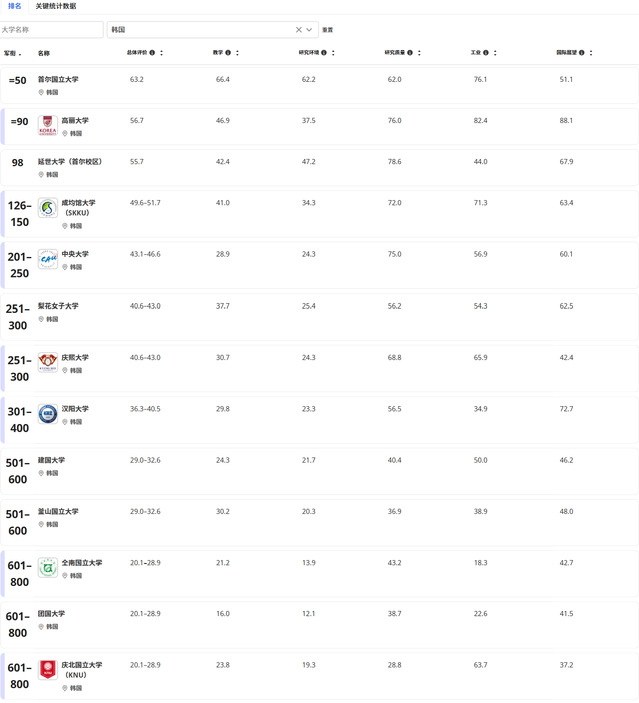
Task: Open the 首尔国立大学 university link
Action: pyautogui.click(x=58, y=79)
